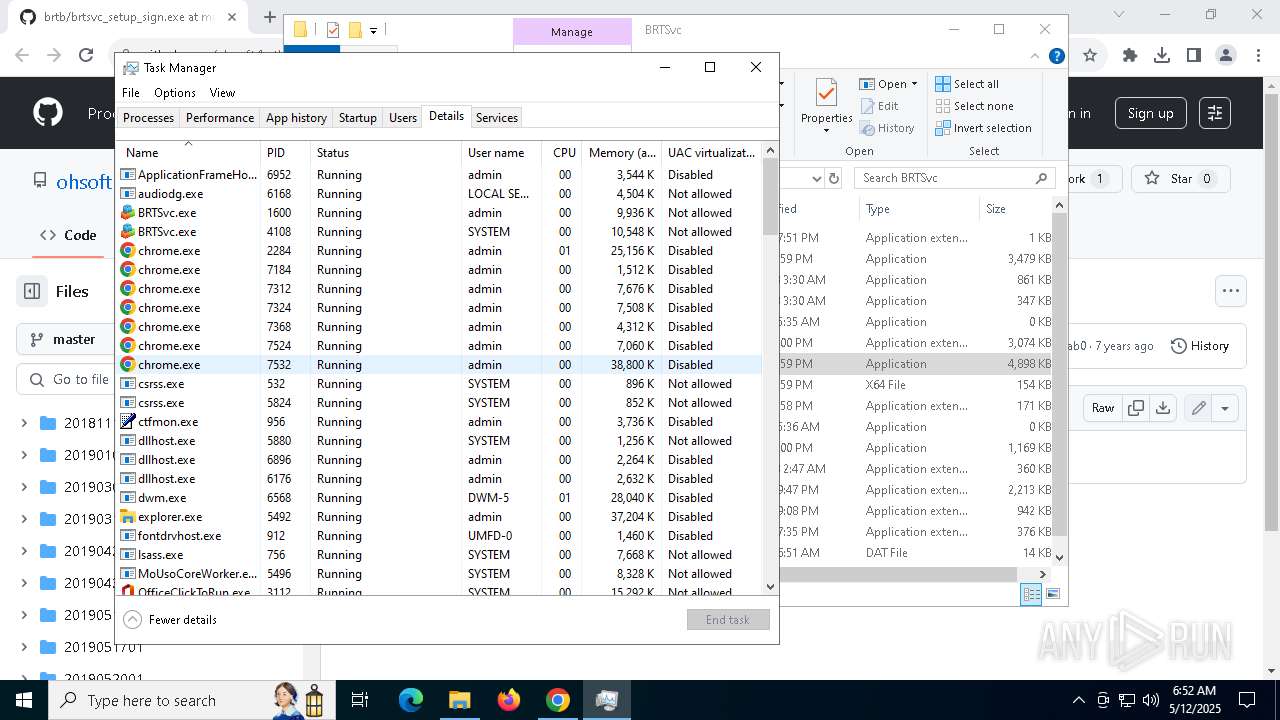Image resolution: width=1280 pixels, height=720 pixels.
Task: Click Select none in Explorer ribbon
Action: (975, 106)
